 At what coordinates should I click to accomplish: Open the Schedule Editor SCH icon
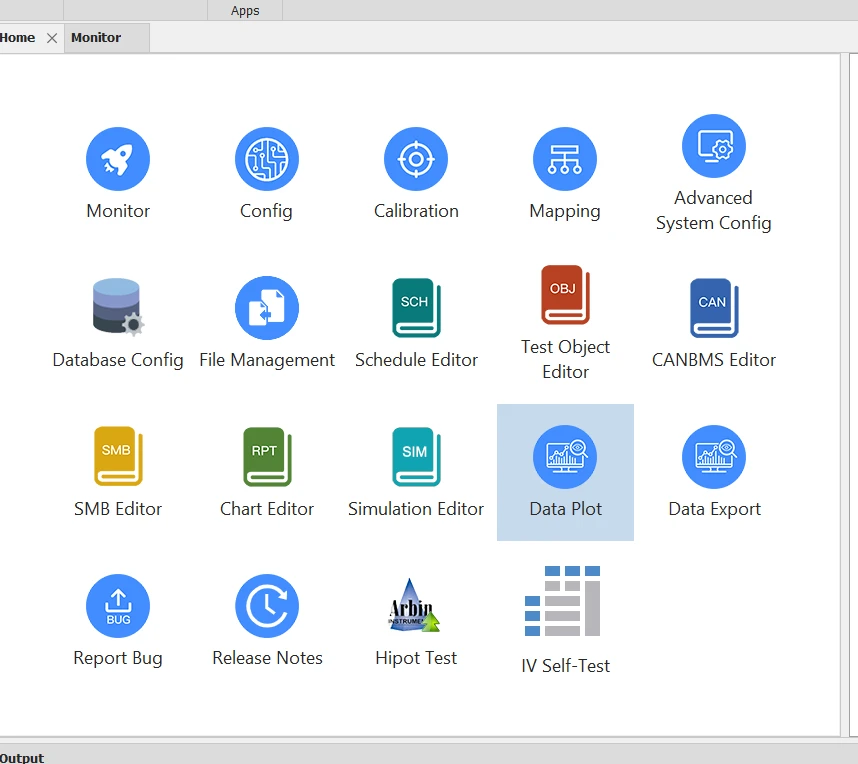416,308
